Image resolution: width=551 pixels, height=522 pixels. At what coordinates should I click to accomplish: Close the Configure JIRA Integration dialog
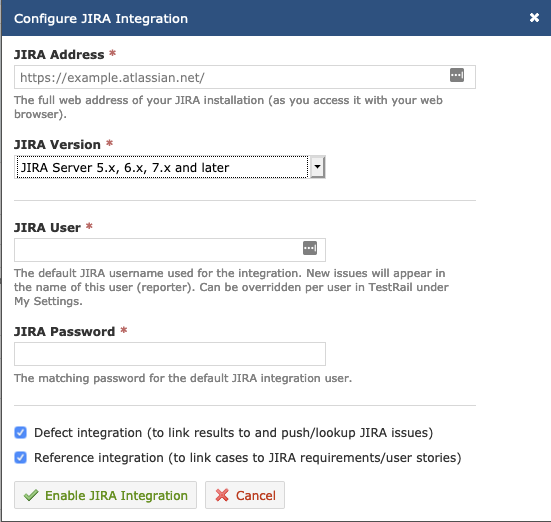[x=534, y=18]
